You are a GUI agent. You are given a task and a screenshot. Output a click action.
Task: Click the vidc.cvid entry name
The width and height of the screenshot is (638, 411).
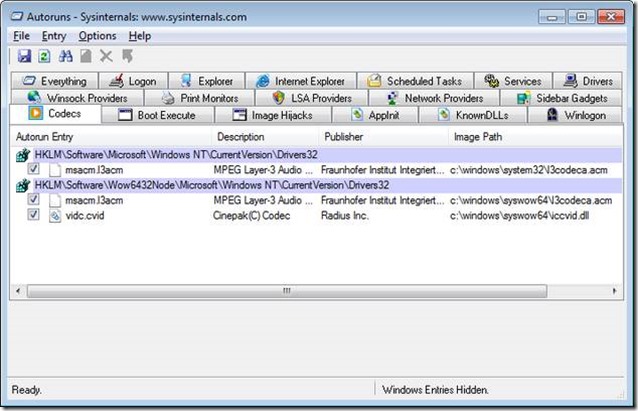click(85, 216)
